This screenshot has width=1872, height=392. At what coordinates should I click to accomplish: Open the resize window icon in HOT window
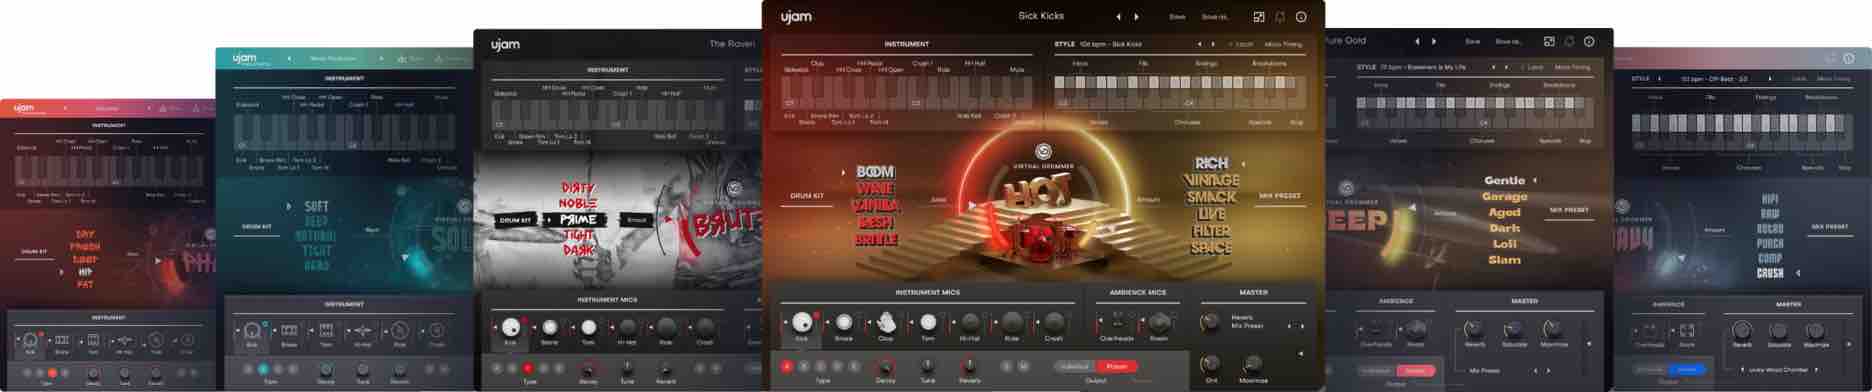[x=1259, y=17]
